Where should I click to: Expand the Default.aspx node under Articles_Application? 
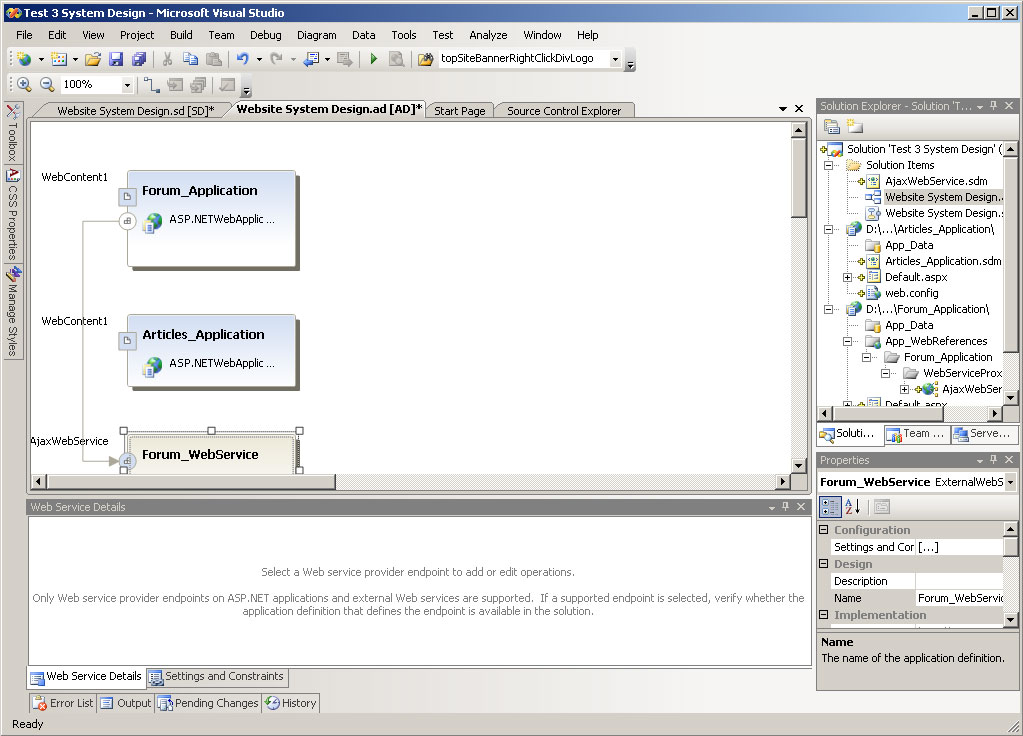pos(847,277)
